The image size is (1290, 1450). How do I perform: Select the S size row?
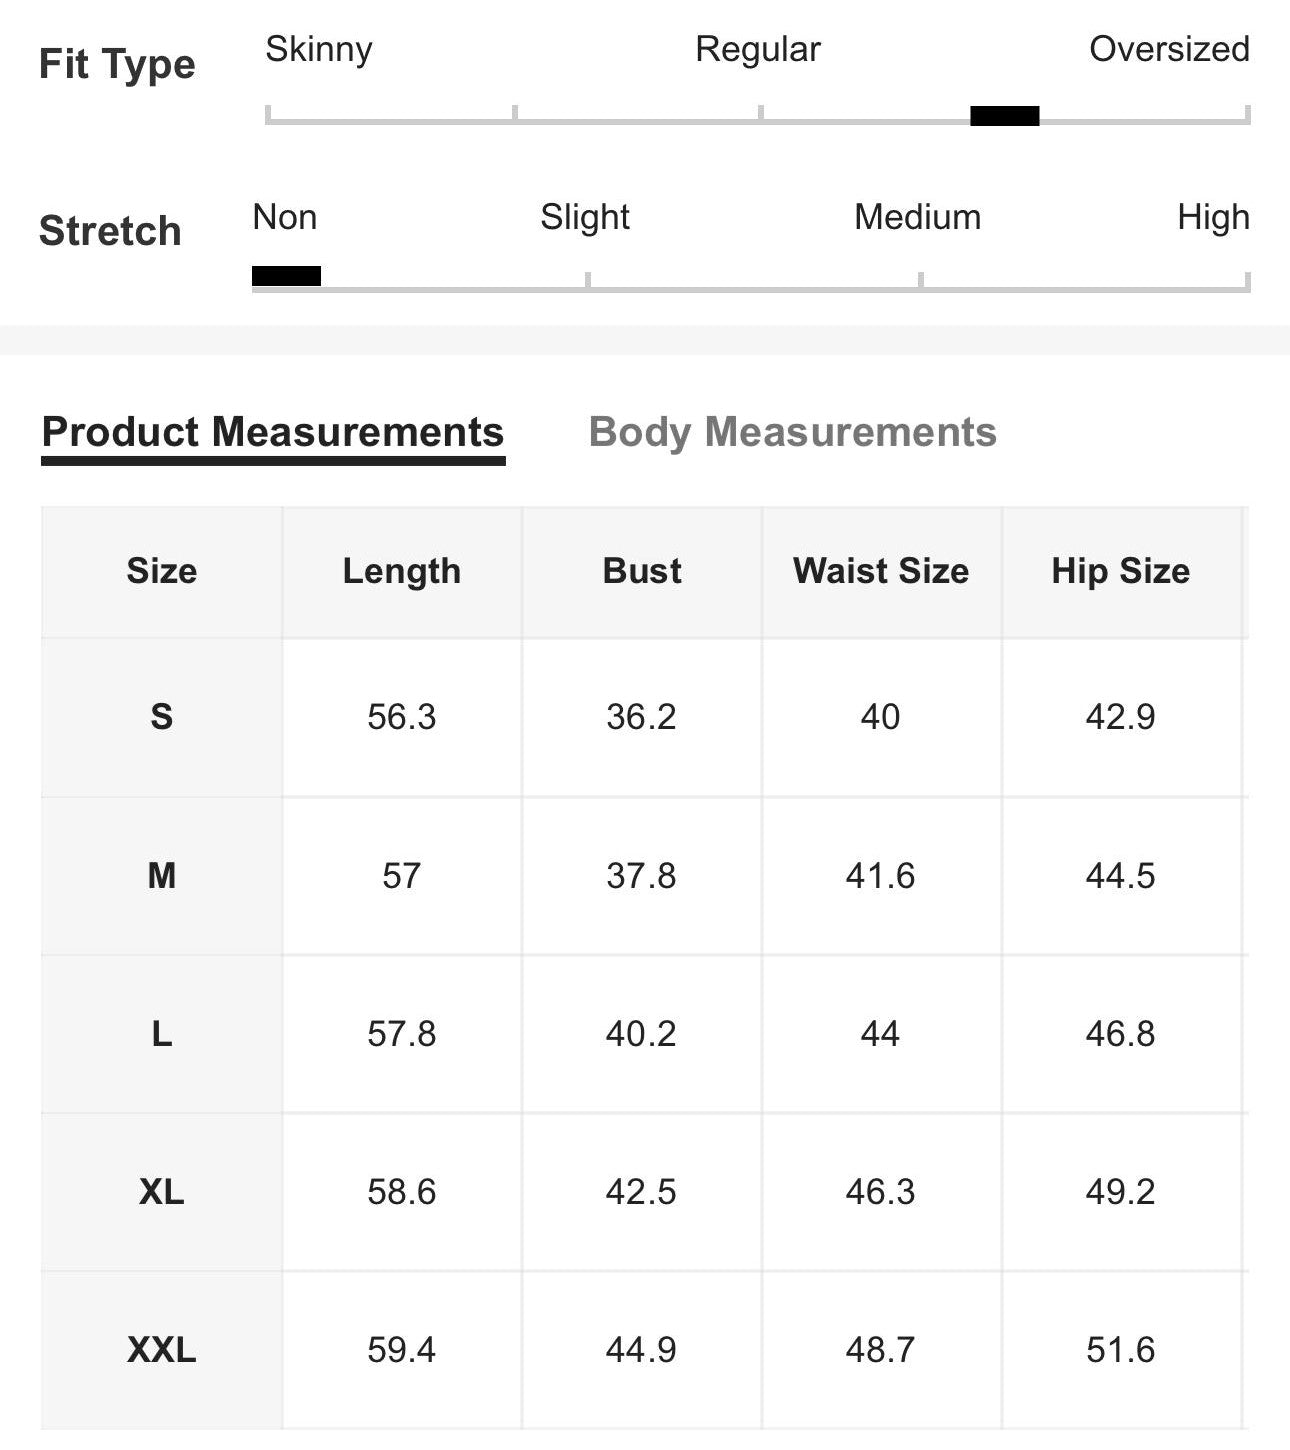[162, 715]
